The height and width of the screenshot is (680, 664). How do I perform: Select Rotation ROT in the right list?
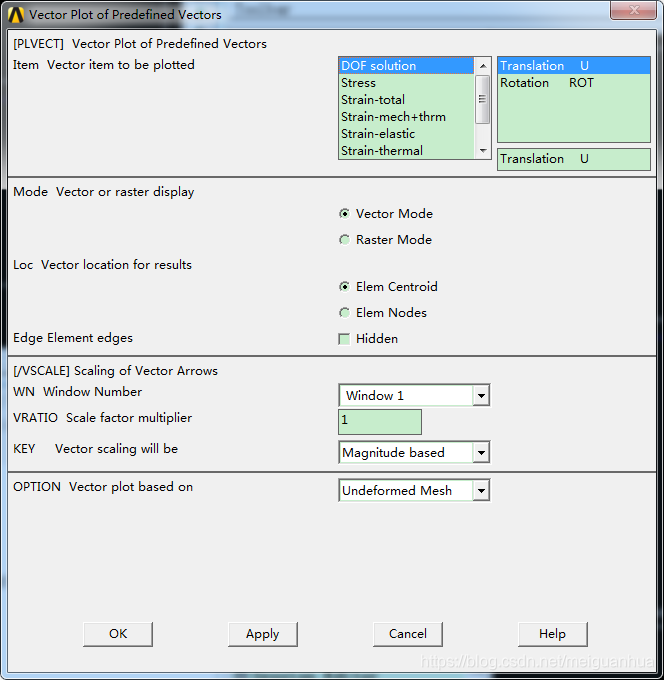click(547, 83)
